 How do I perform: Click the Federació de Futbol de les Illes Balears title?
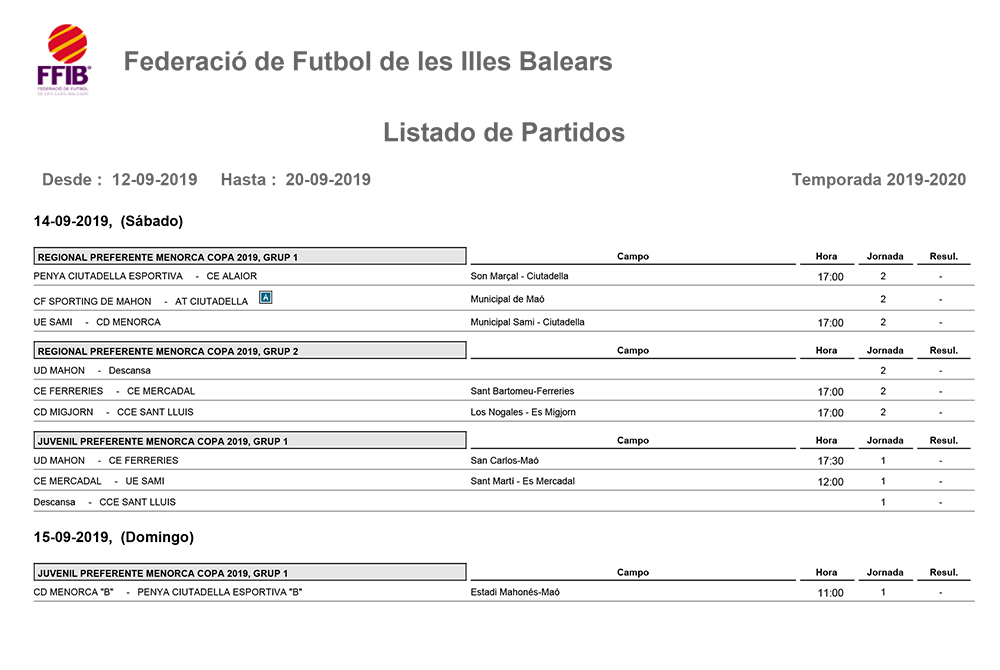pyautogui.click(x=368, y=62)
